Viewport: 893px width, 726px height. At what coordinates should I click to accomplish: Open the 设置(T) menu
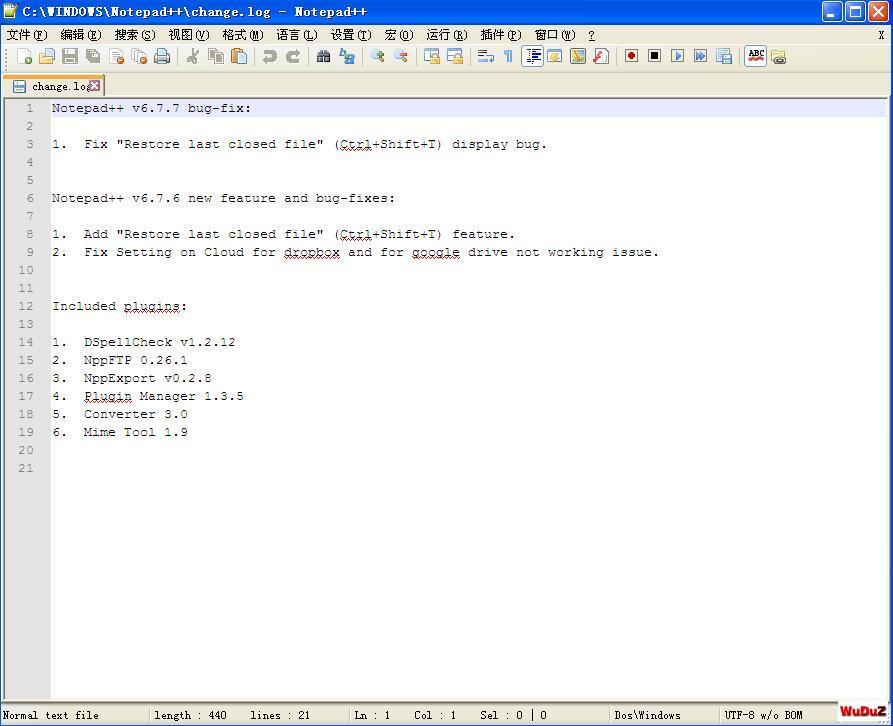(351, 35)
